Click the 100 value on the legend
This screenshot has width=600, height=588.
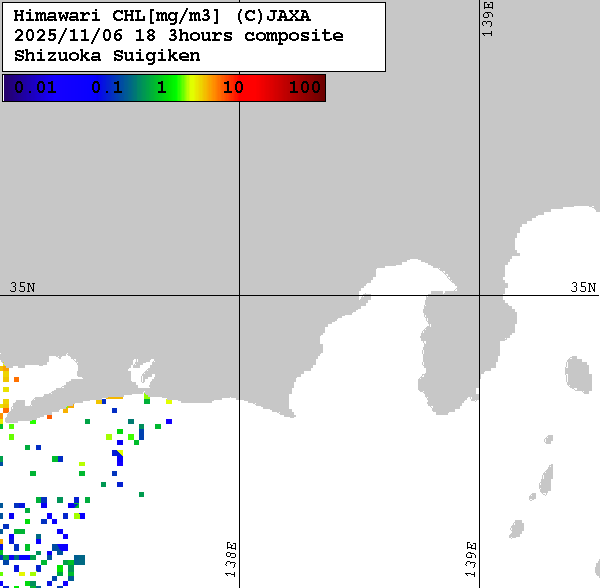point(304,88)
